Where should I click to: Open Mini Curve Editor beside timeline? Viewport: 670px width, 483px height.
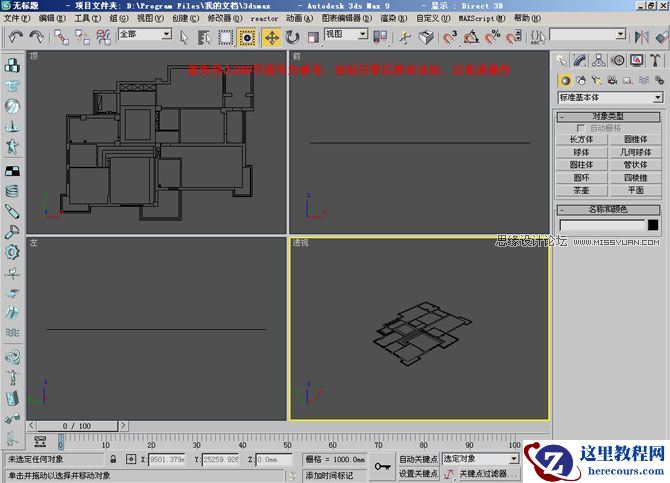click(x=40, y=442)
